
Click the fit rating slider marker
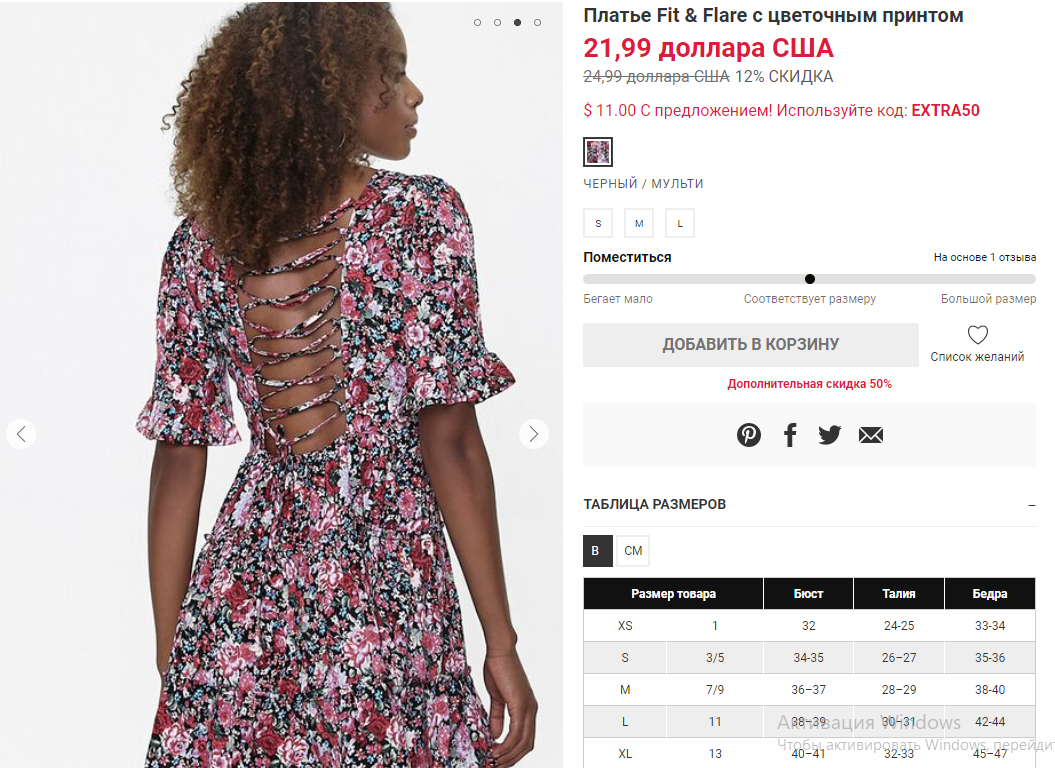click(809, 279)
